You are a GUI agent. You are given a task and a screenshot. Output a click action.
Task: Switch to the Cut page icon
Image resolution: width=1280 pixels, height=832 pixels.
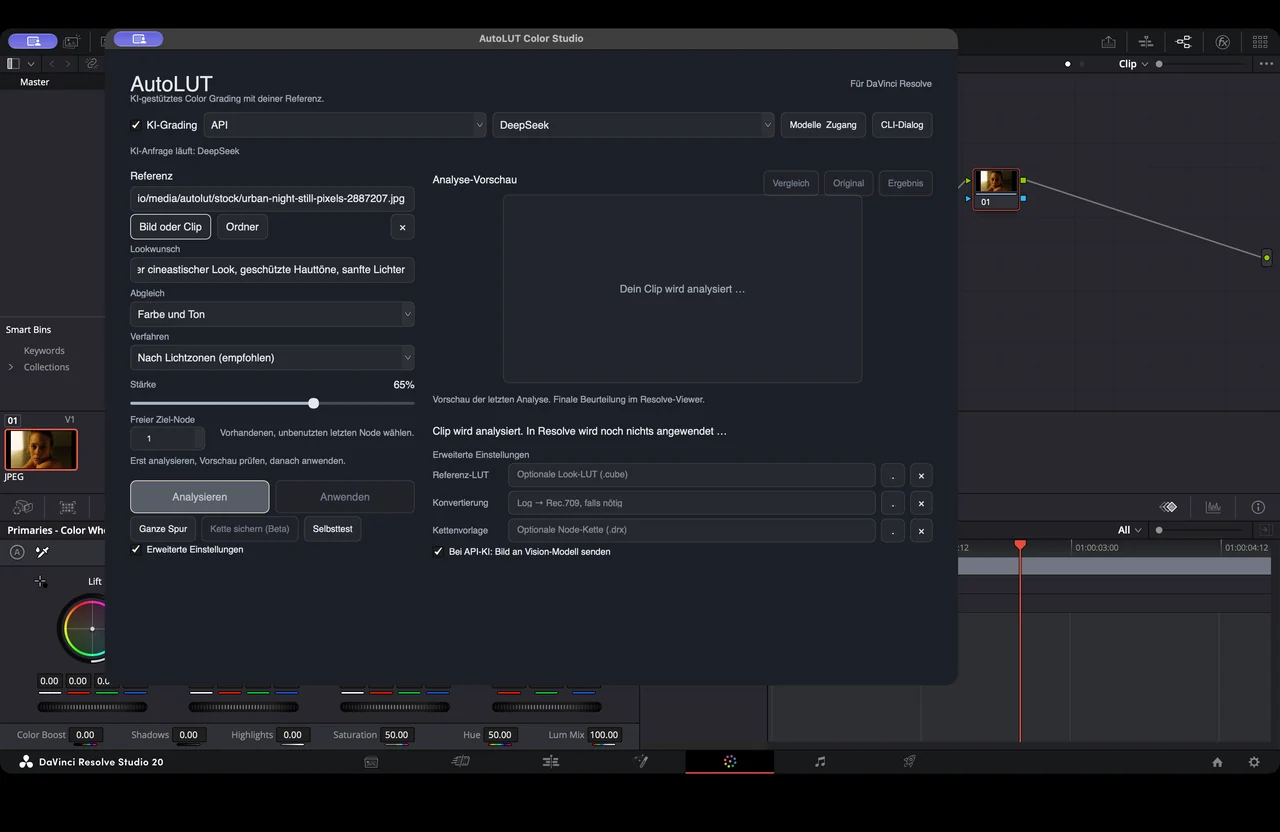pos(461,762)
